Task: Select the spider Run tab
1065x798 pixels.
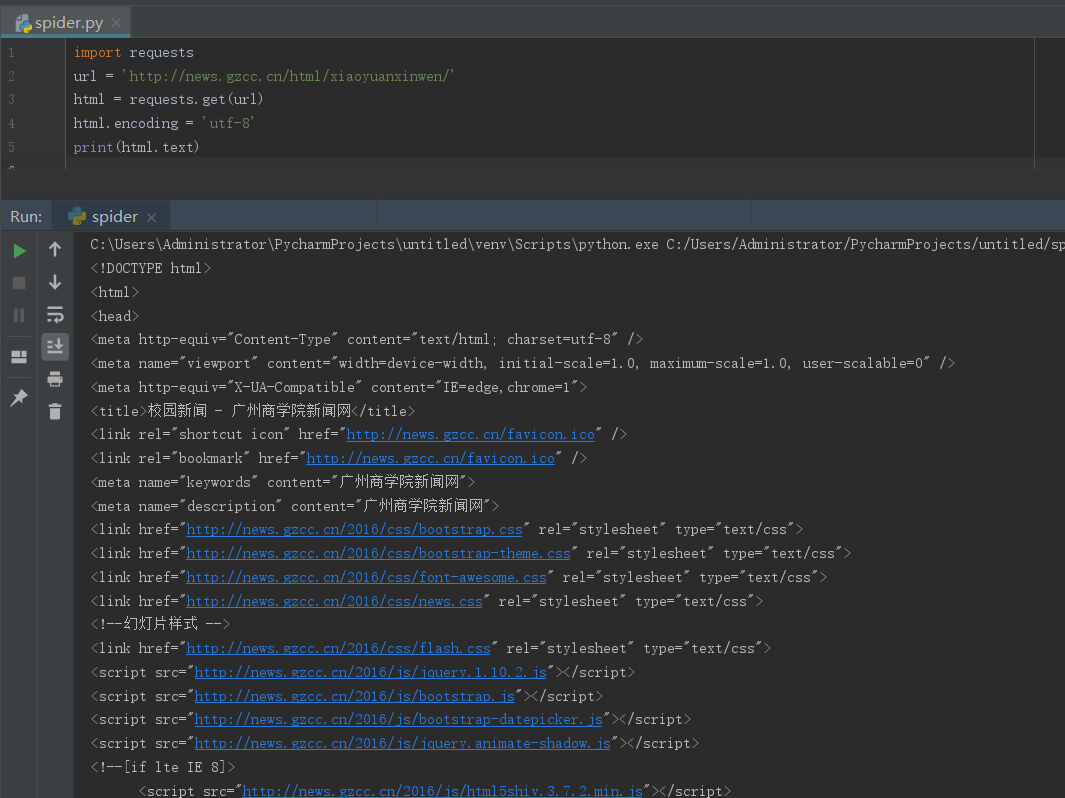Action: tap(112, 217)
